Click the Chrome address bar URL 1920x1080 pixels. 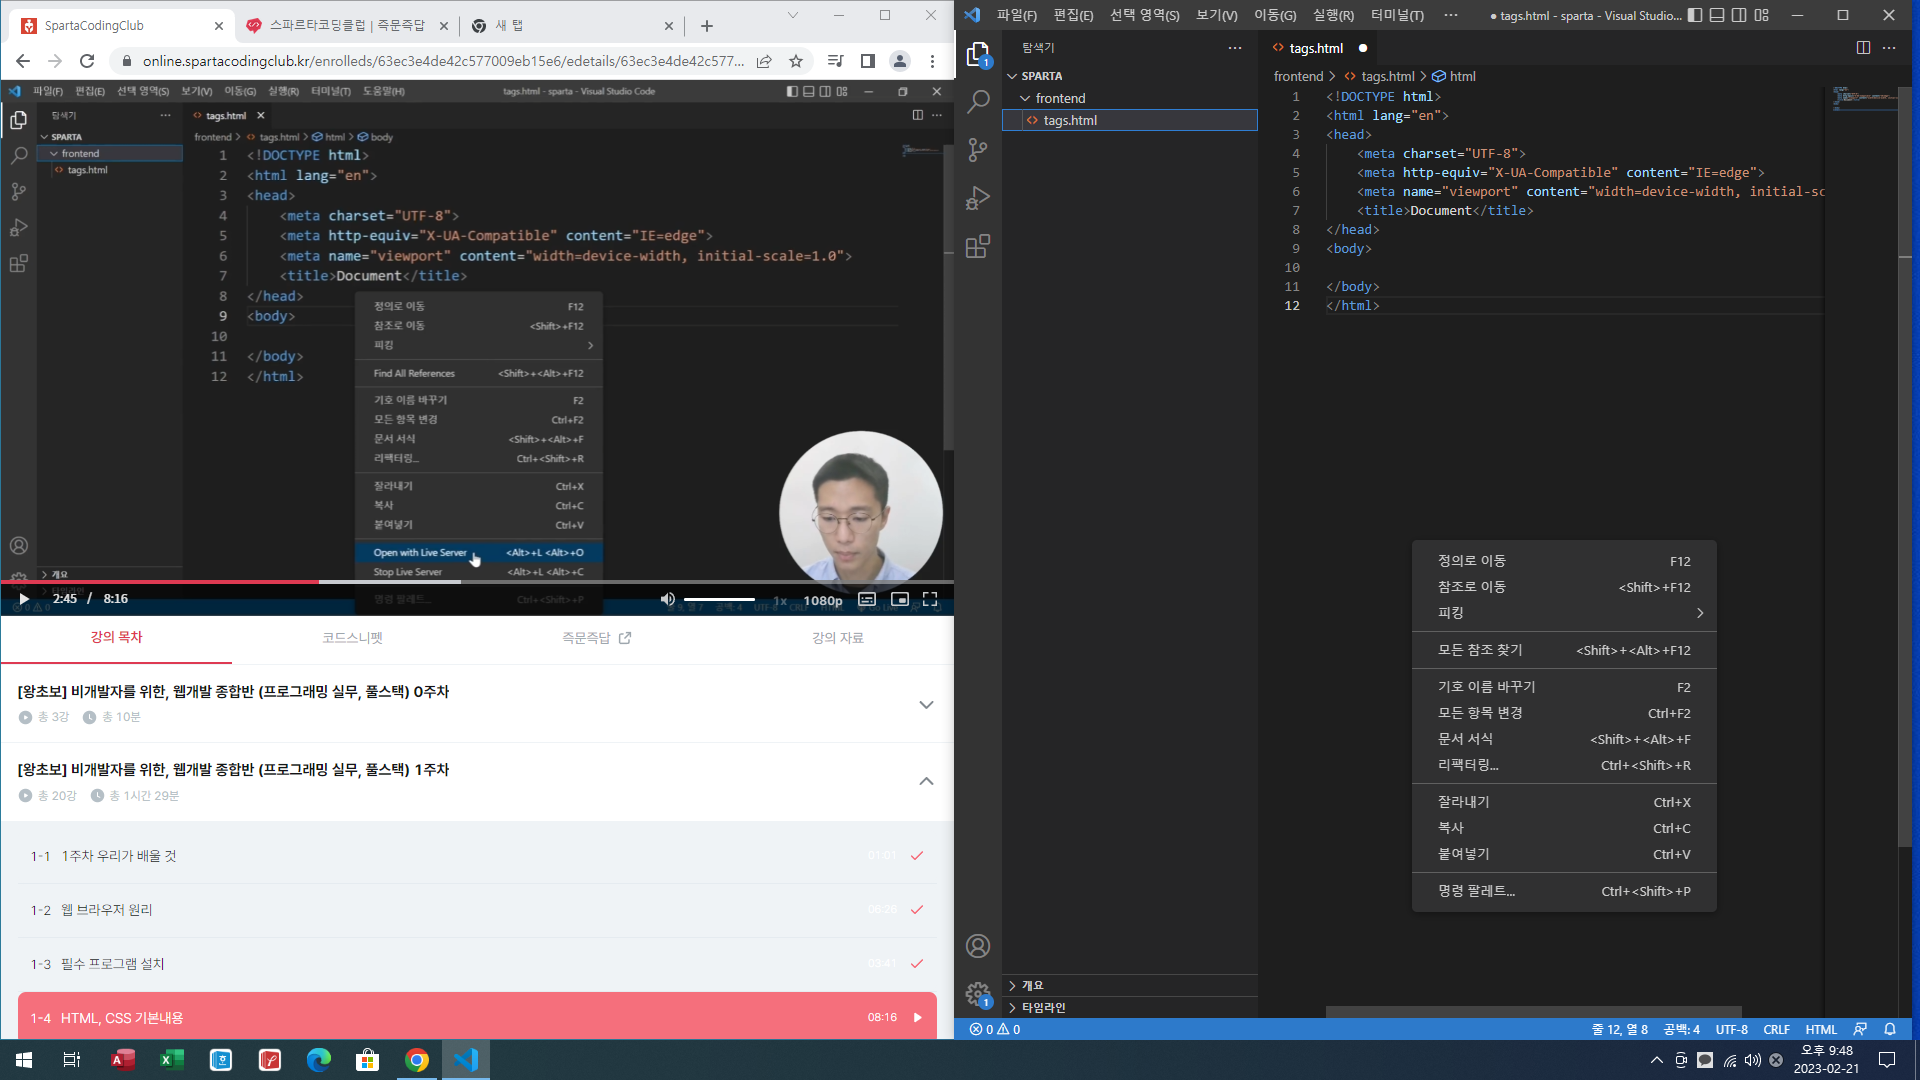[x=443, y=61]
